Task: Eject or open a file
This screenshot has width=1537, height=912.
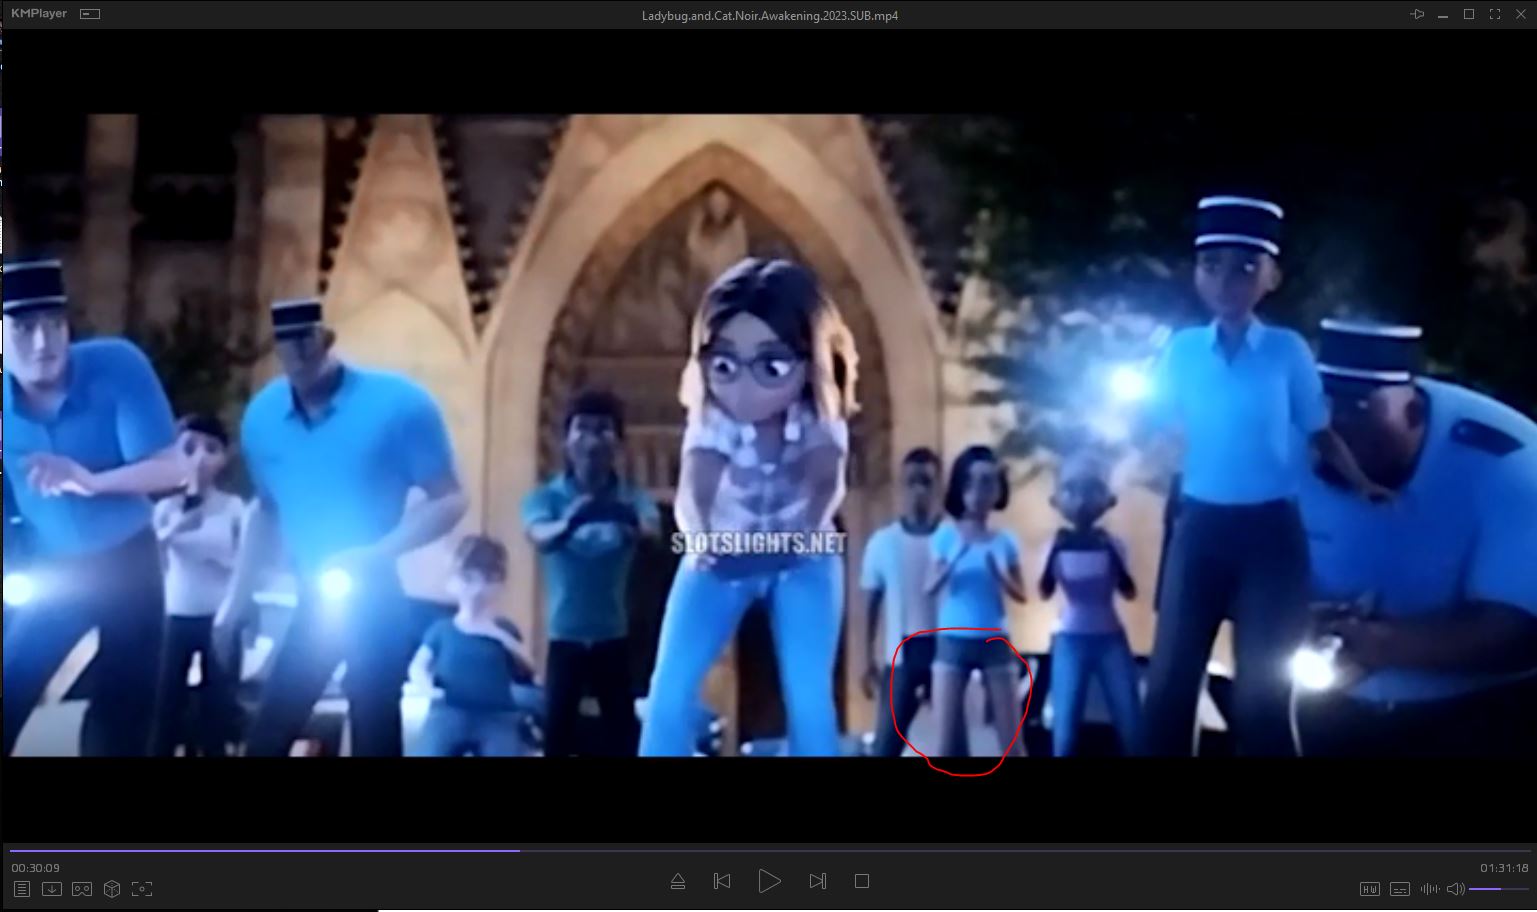Action: click(678, 881)
